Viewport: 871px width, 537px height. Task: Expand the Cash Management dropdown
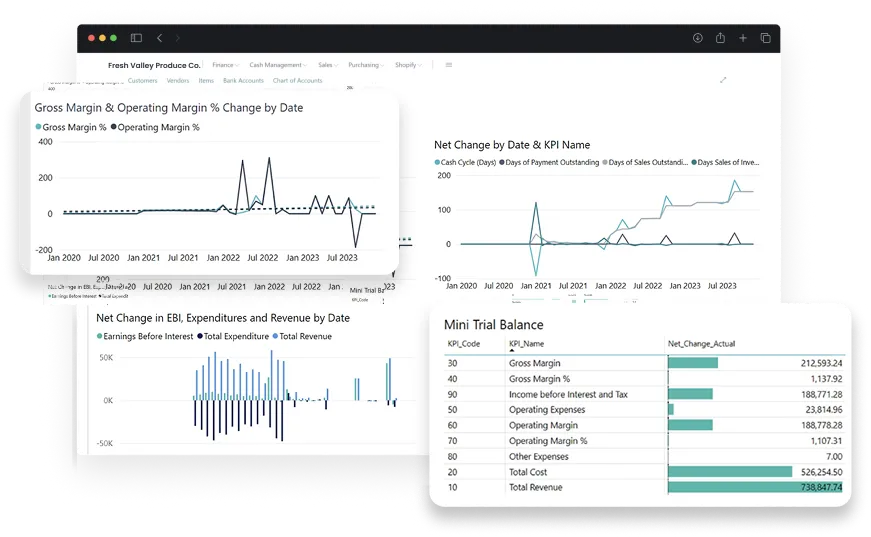277,65
